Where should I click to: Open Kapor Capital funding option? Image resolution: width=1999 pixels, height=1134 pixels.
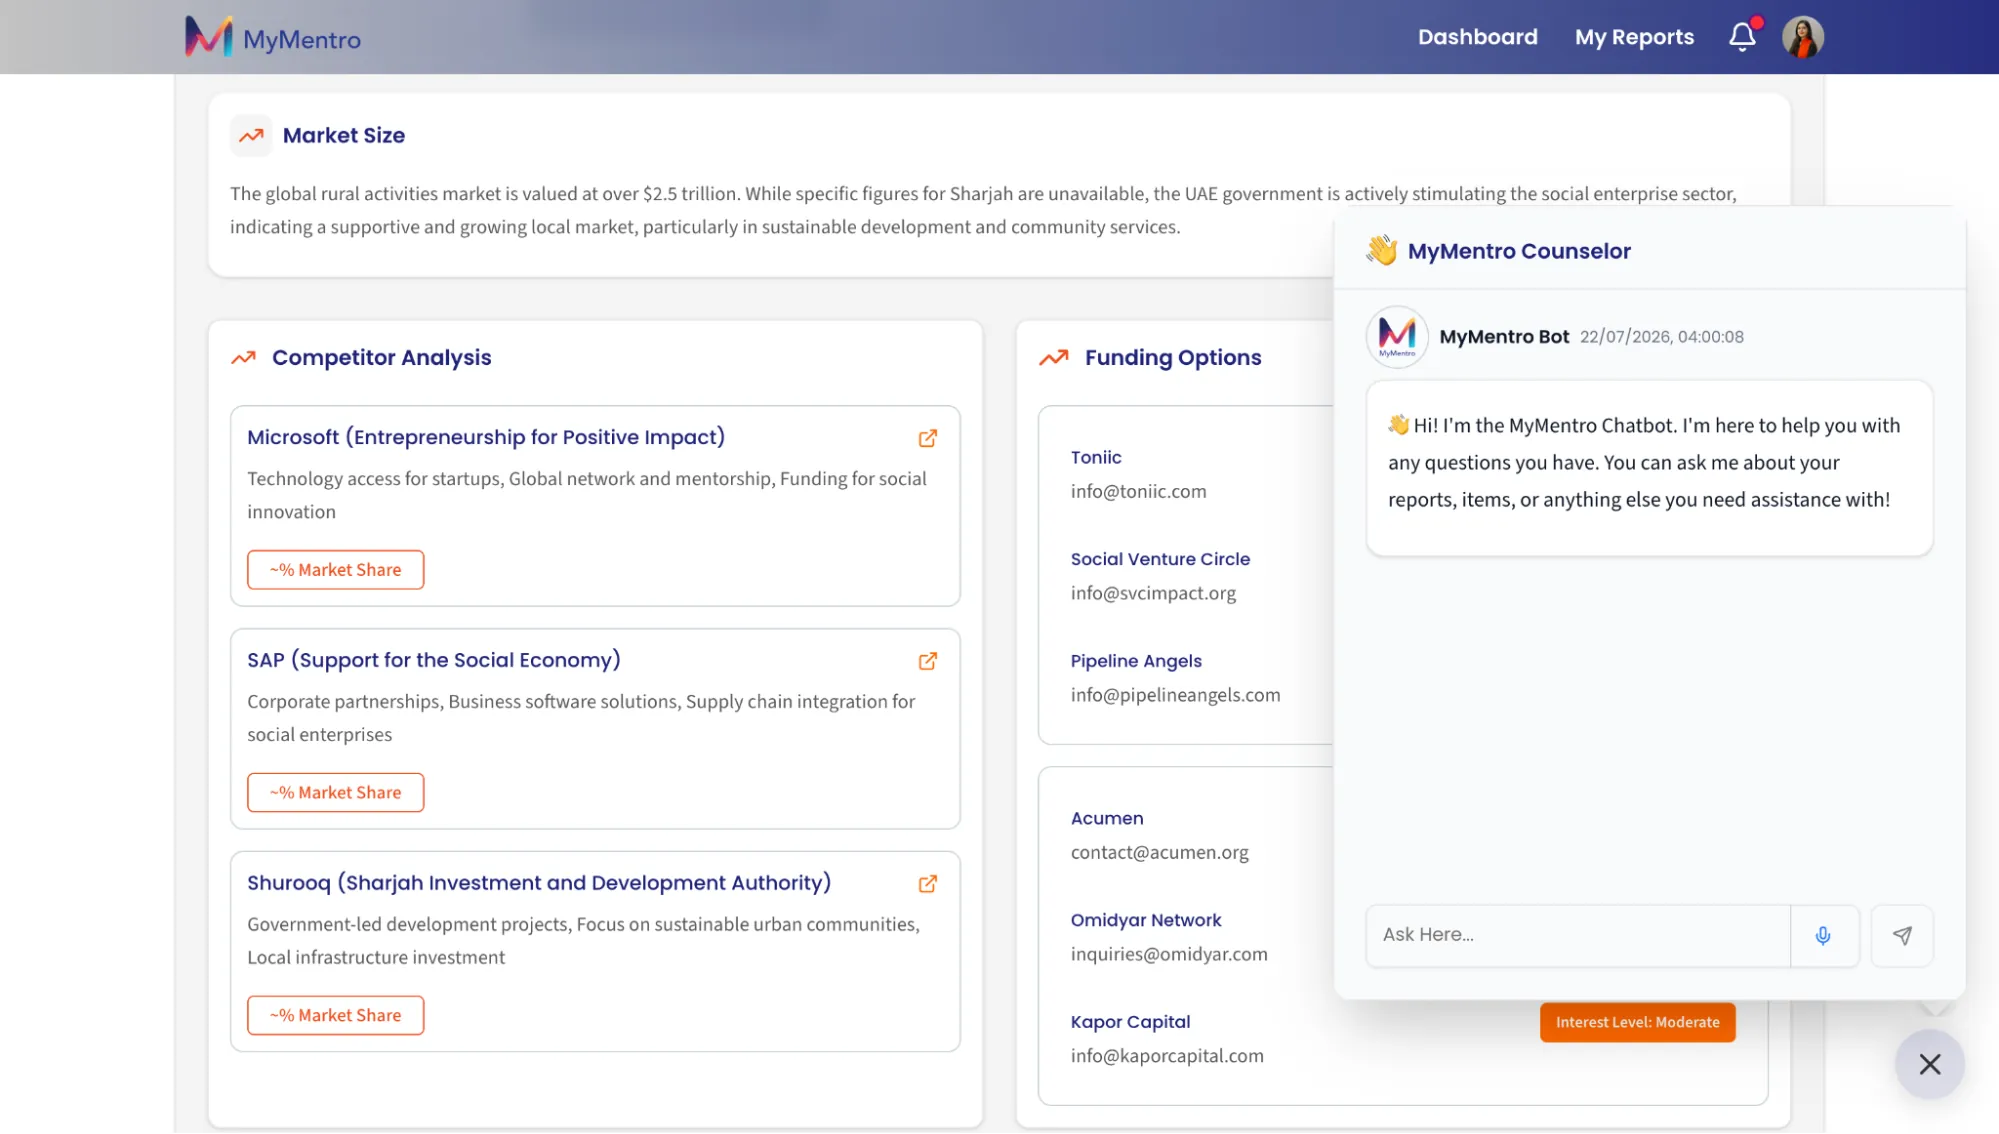tap(1130, 1022)
